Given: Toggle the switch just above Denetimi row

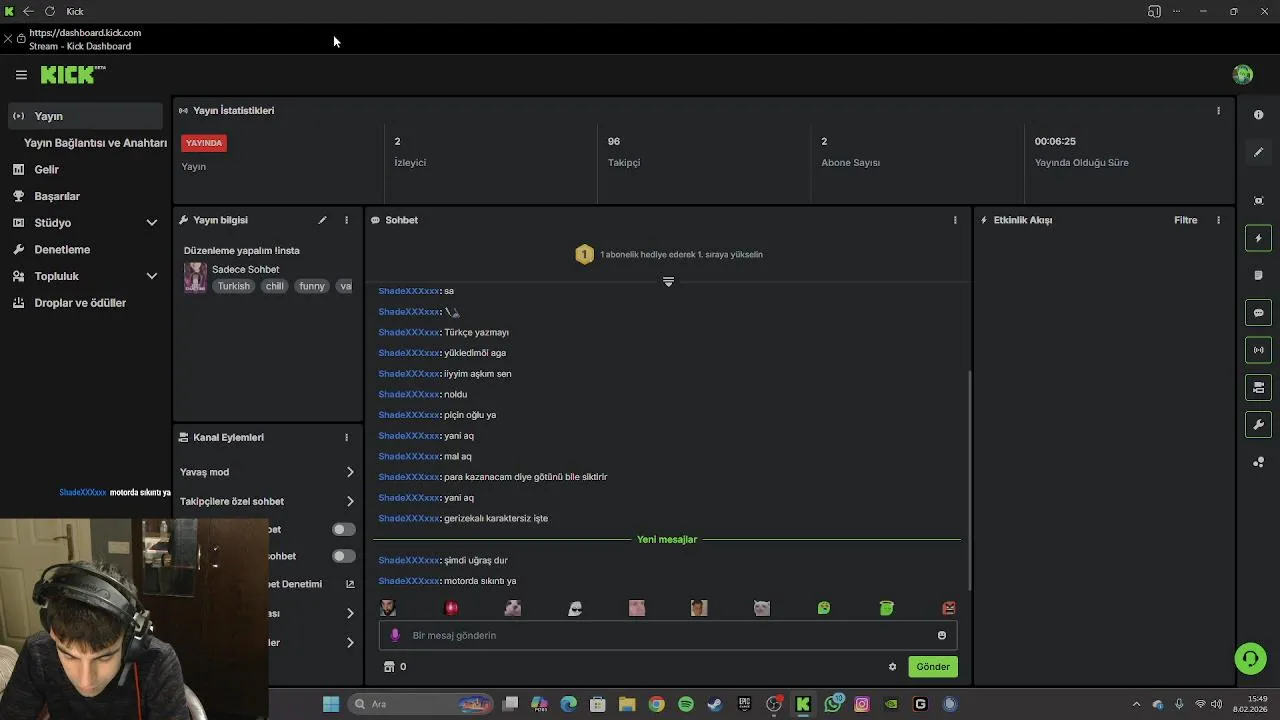Looking at the screenshot, I should [343, 556].
